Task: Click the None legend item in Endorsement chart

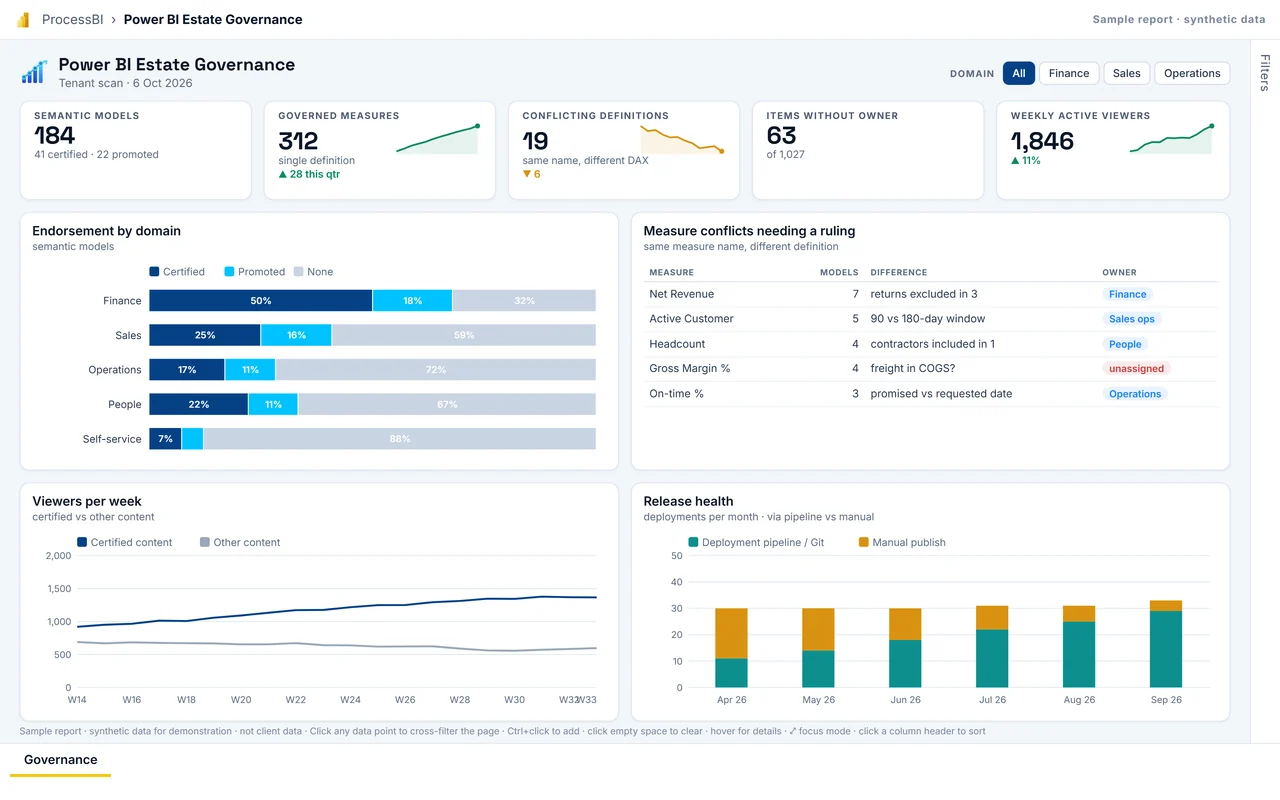Action: pyautogui.click(x=313, y=272)
